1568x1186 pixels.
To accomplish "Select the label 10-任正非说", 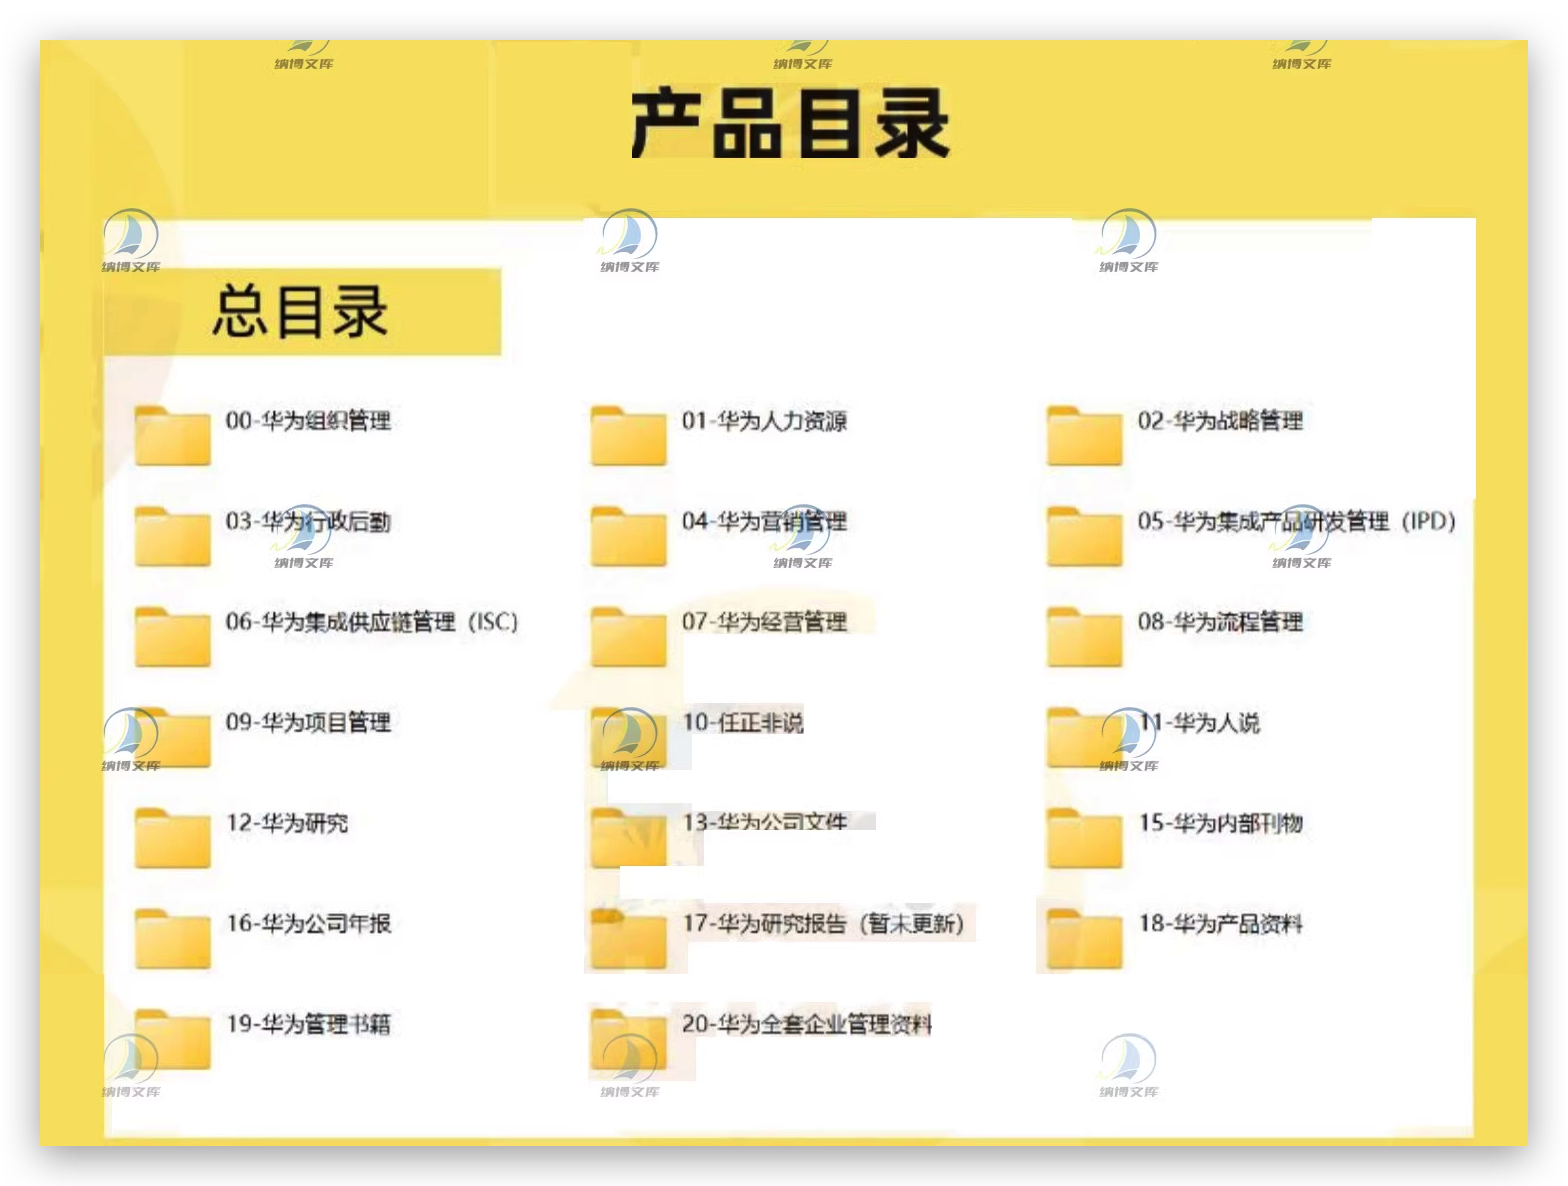I will (x=743, y=722).
